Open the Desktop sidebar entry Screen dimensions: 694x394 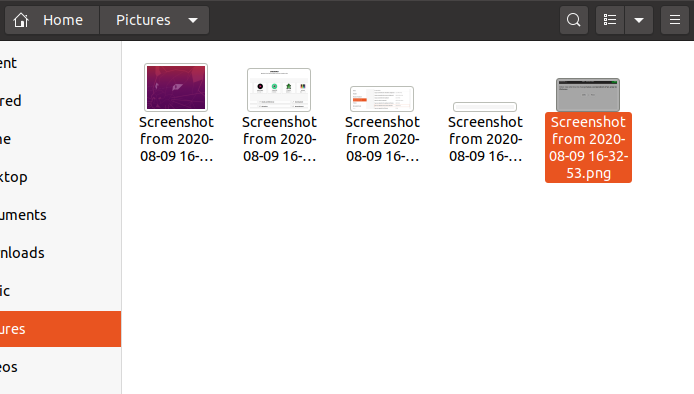click(60, 177)
